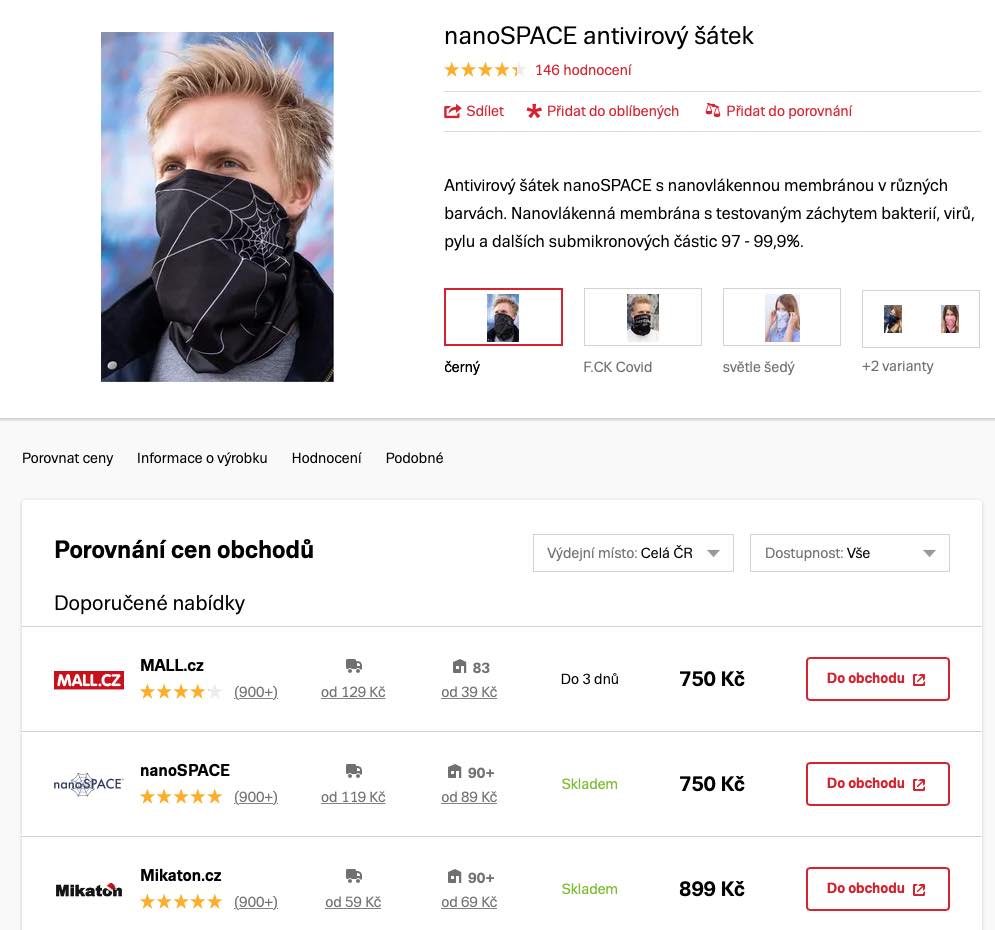The height and width of the screenshot is (930, 995).
Task: Expand the +2 varianty selector
Action: 920,318
